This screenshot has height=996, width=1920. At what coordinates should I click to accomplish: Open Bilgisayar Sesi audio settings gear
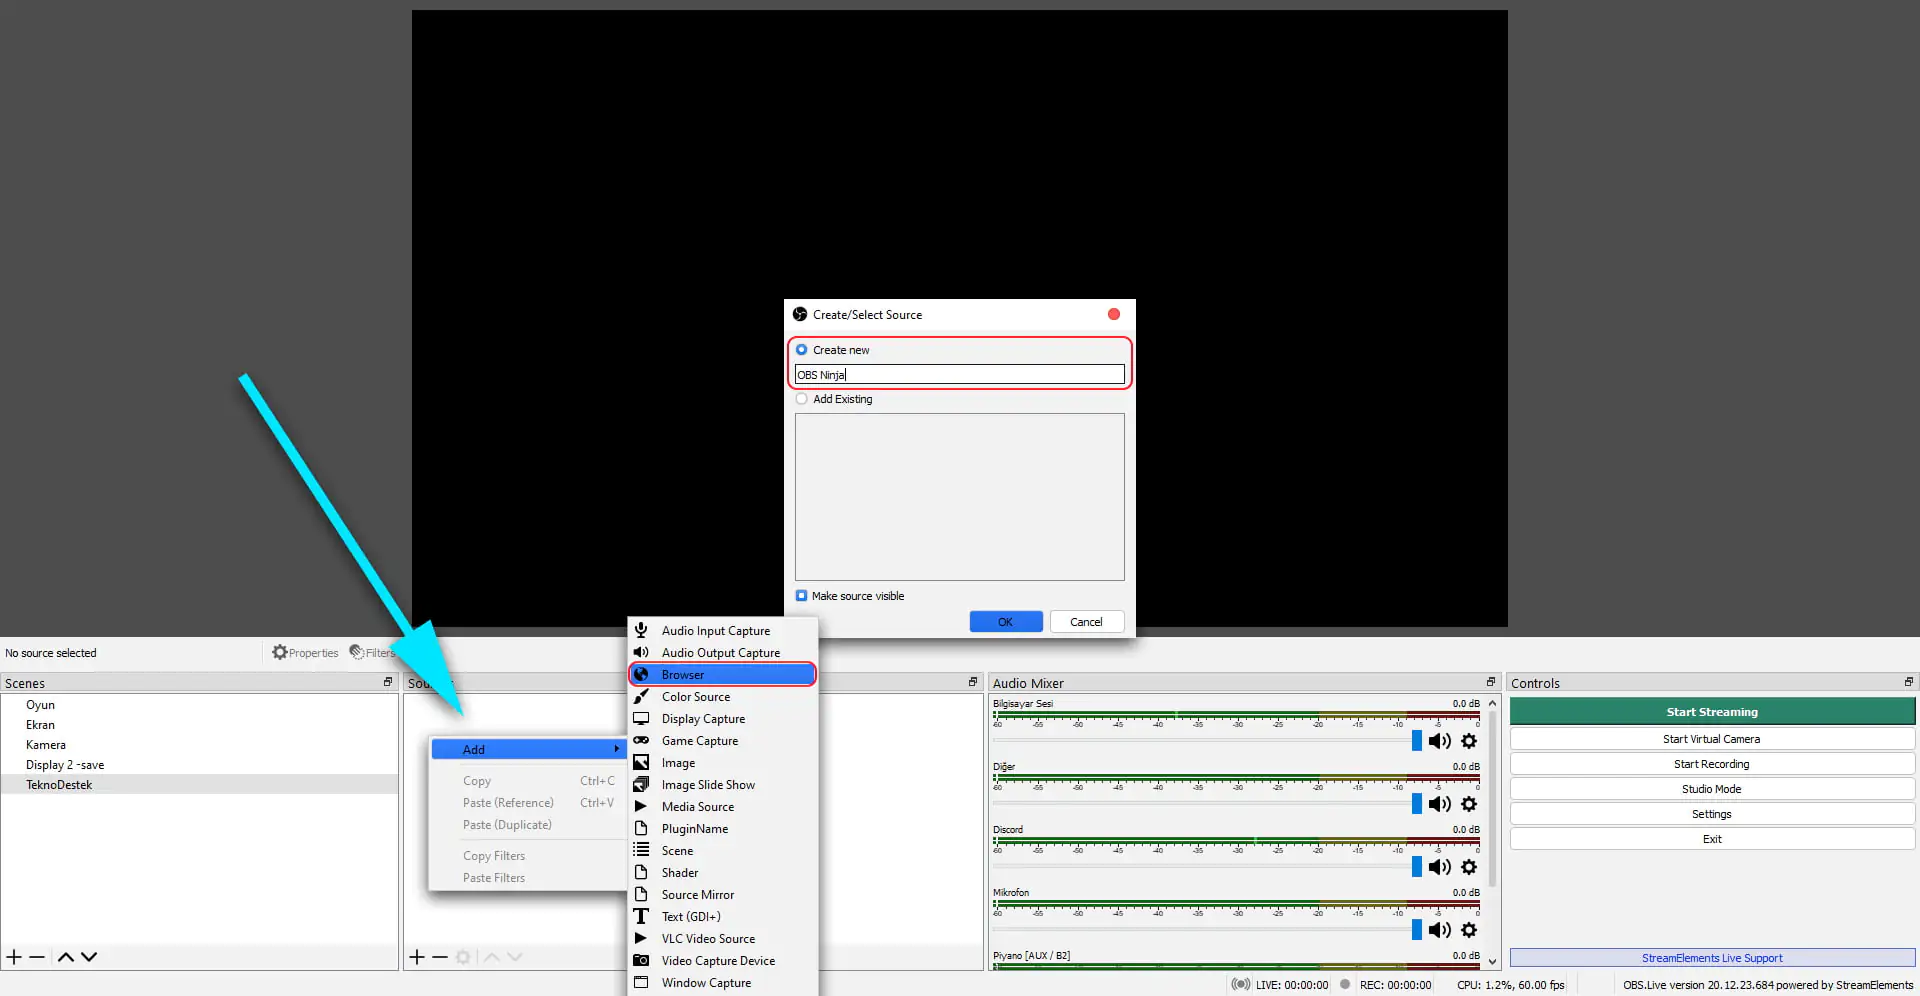pos(1469,741)
